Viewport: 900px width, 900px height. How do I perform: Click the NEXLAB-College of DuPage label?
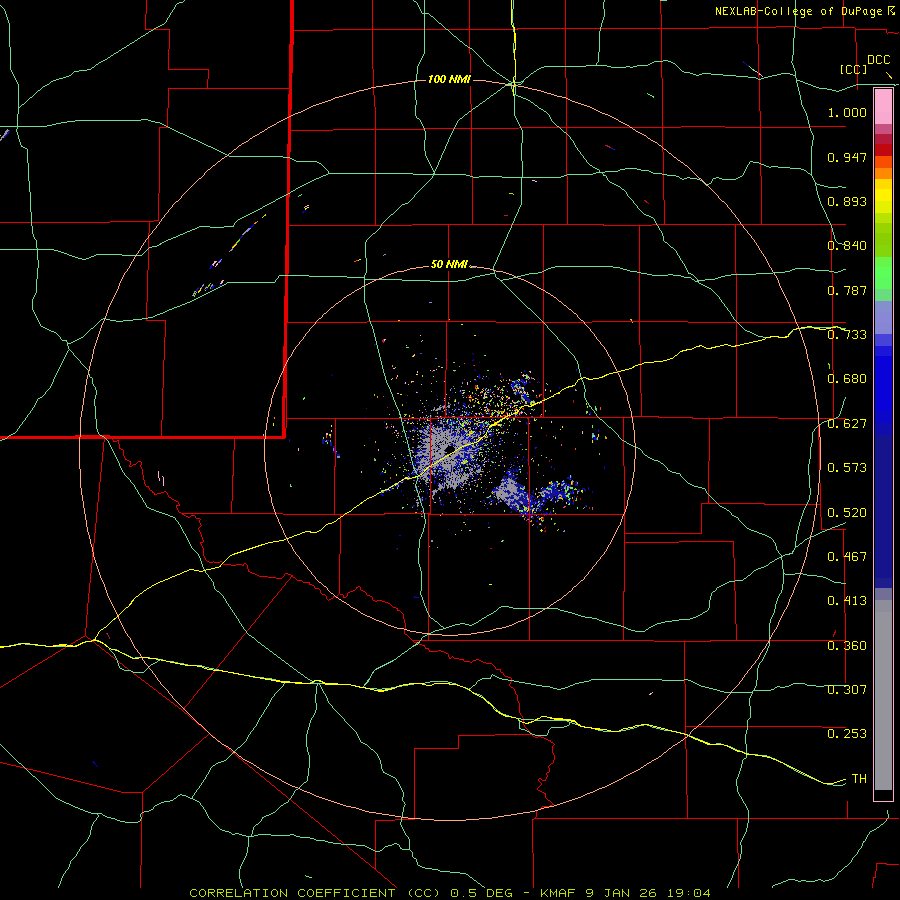point(798,11)
